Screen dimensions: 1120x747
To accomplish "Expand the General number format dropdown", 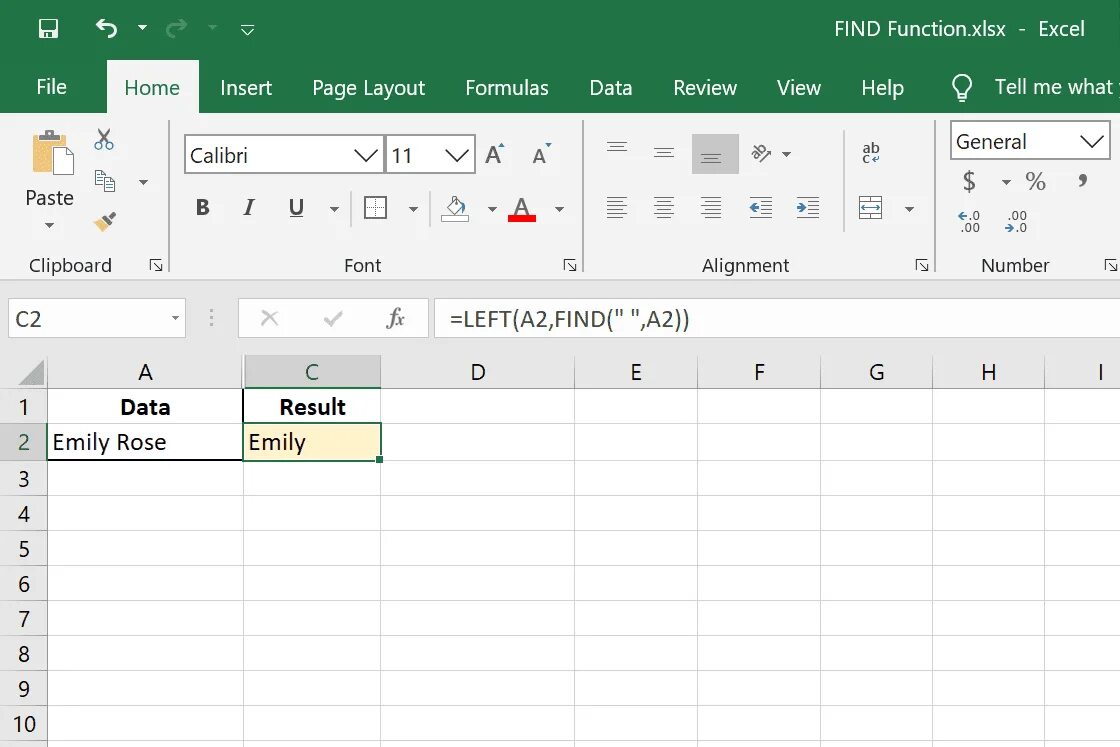I will [1029, 141].
